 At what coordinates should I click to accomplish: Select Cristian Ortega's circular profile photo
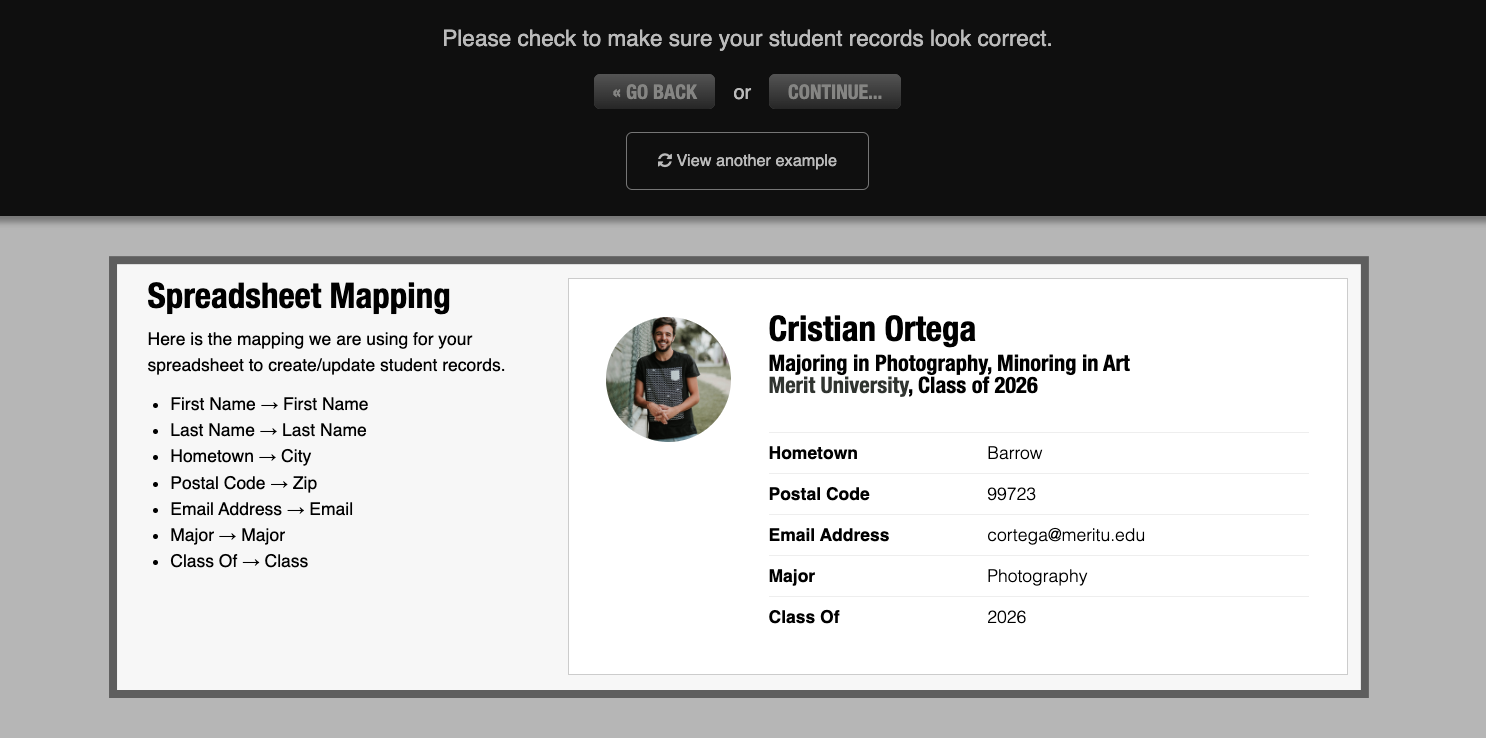[668, 379]
